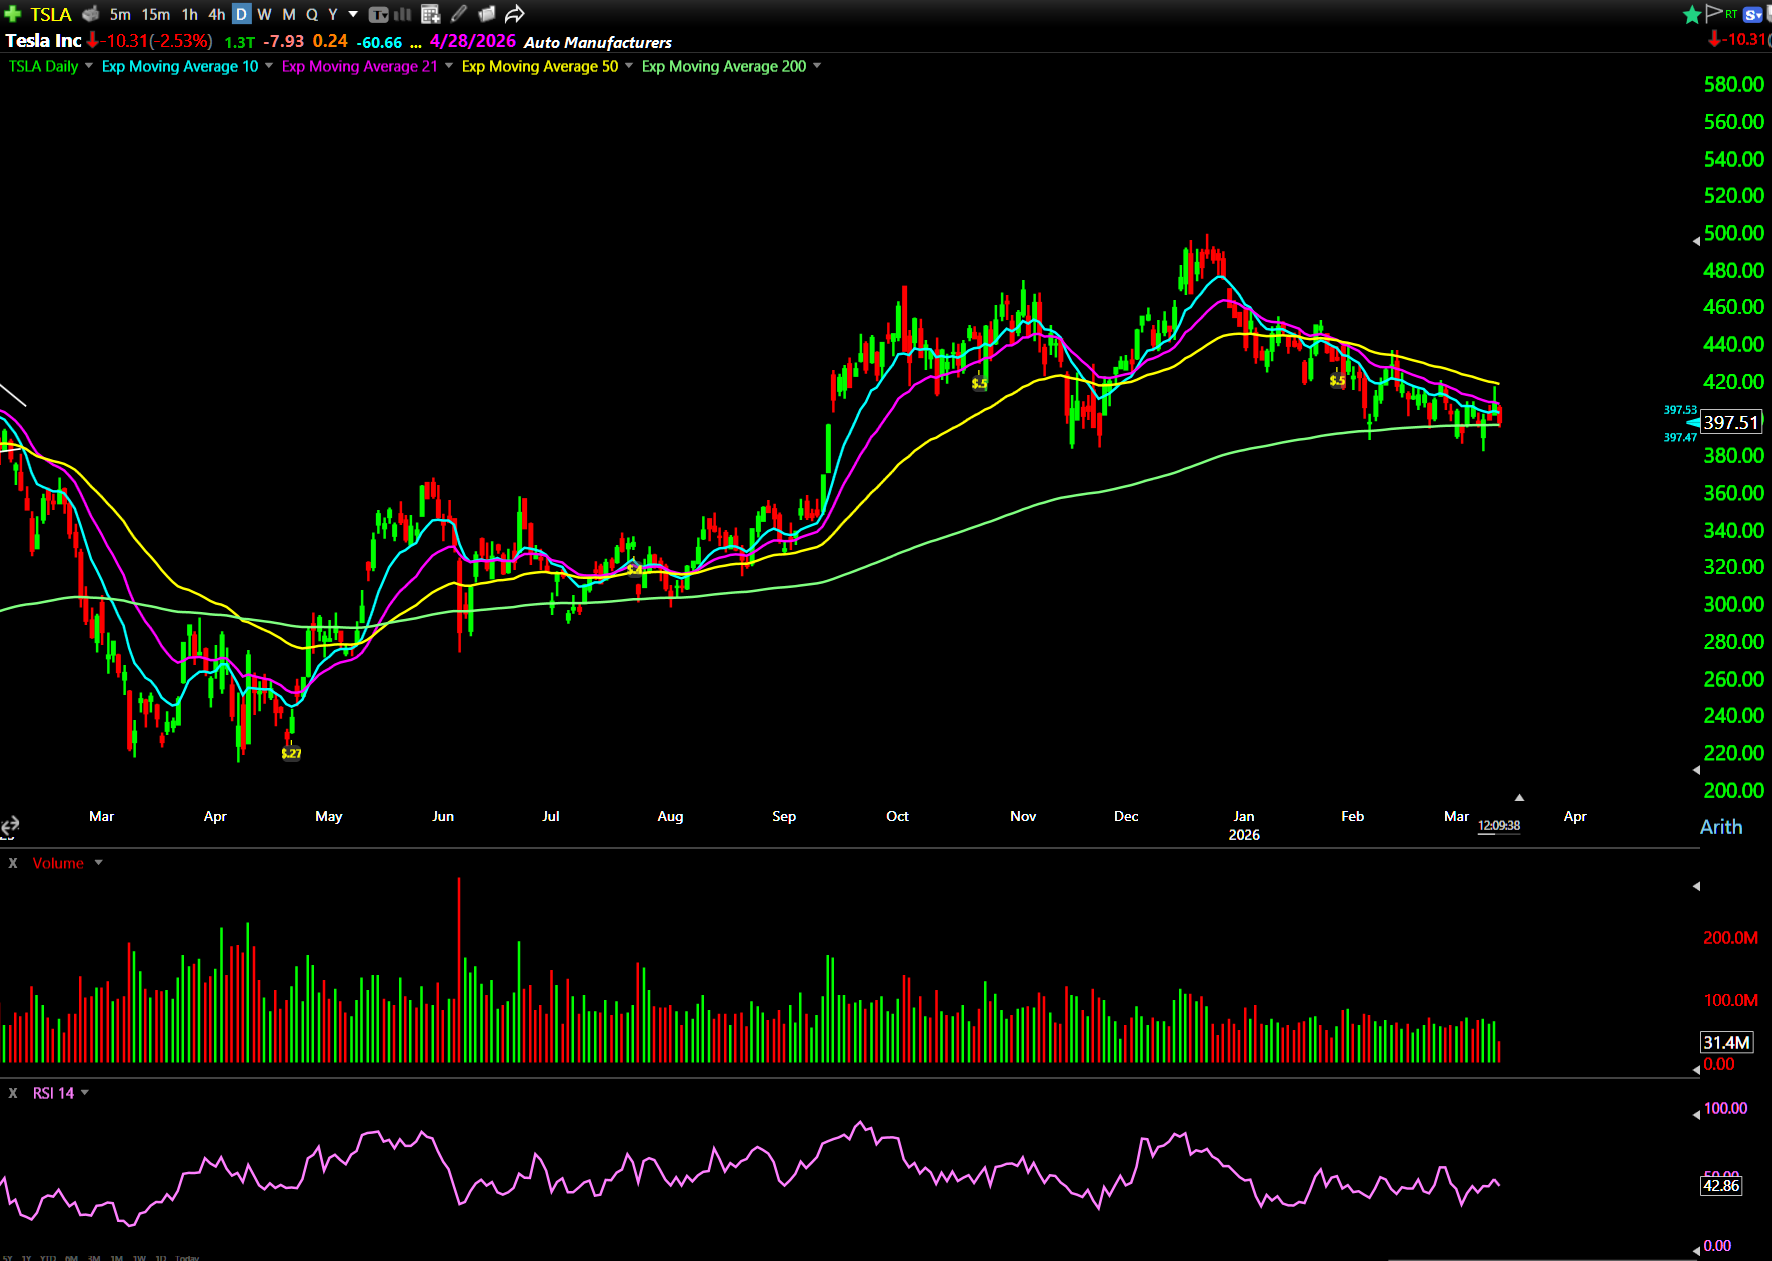The width and height of the screenshot is (1772, 1261).
Task: Select the 15m timeframe
Action: (155, 14)
